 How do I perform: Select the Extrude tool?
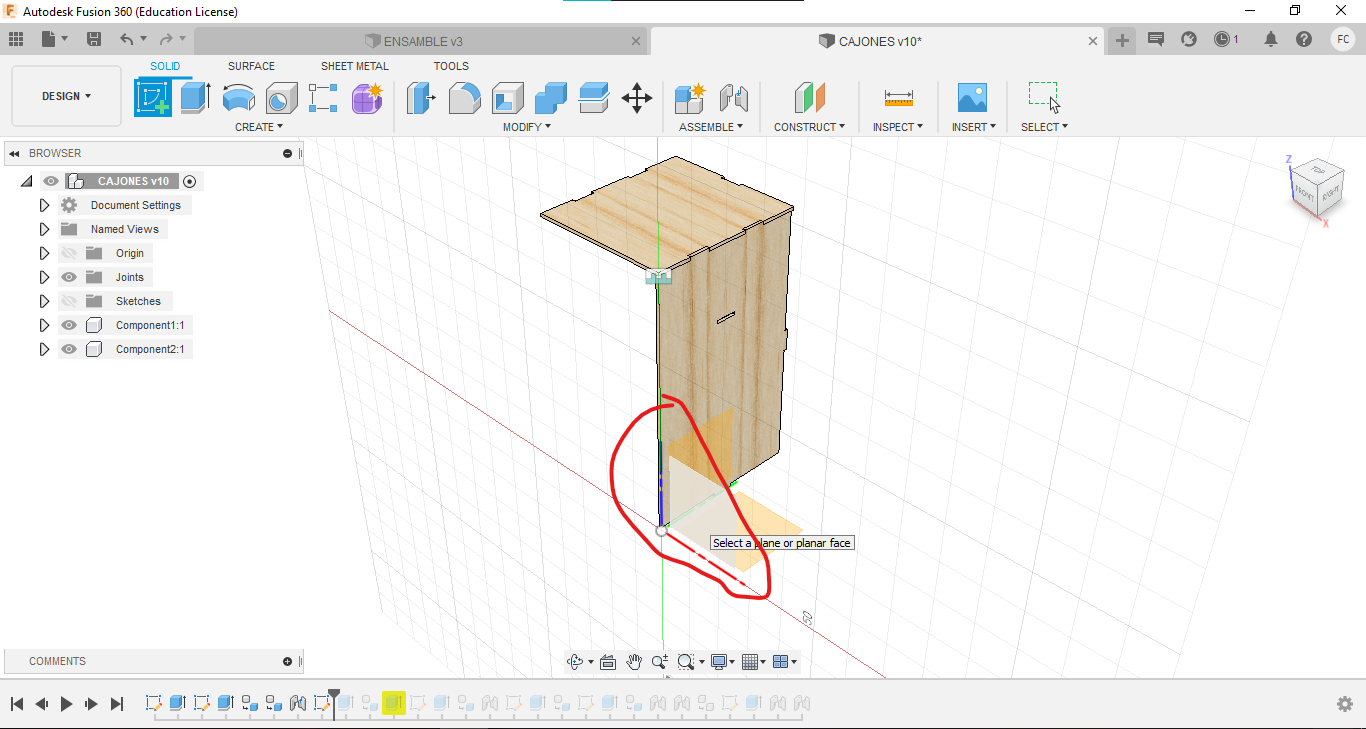(195, 98)
